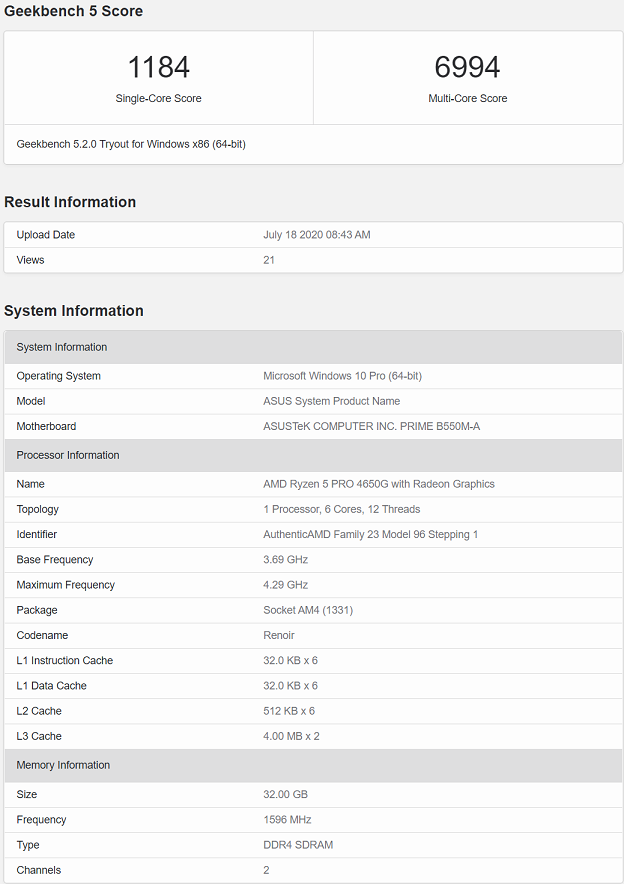This screenshot has width=624, height=884.
Task: Click the Geekbench 5.2.0 Tryout version text
Action: [x=131, y=144]
